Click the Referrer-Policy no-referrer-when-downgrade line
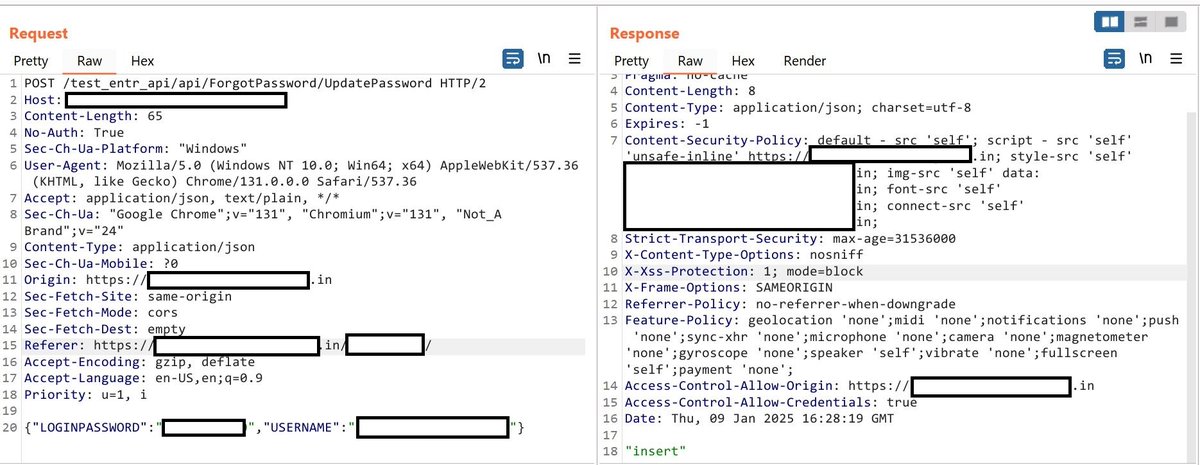The width and height of the screenshot is (1200, 465). (x=790, y=304)
